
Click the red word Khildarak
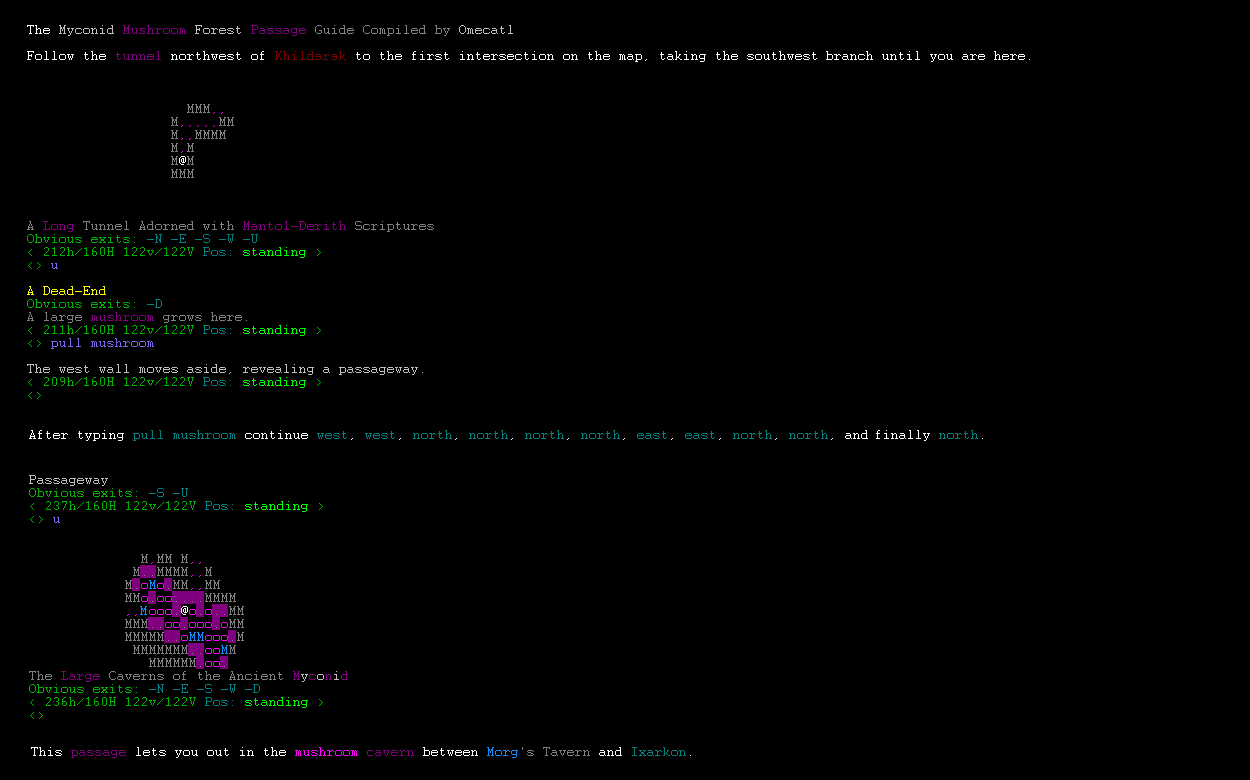[x=310, y=57]
